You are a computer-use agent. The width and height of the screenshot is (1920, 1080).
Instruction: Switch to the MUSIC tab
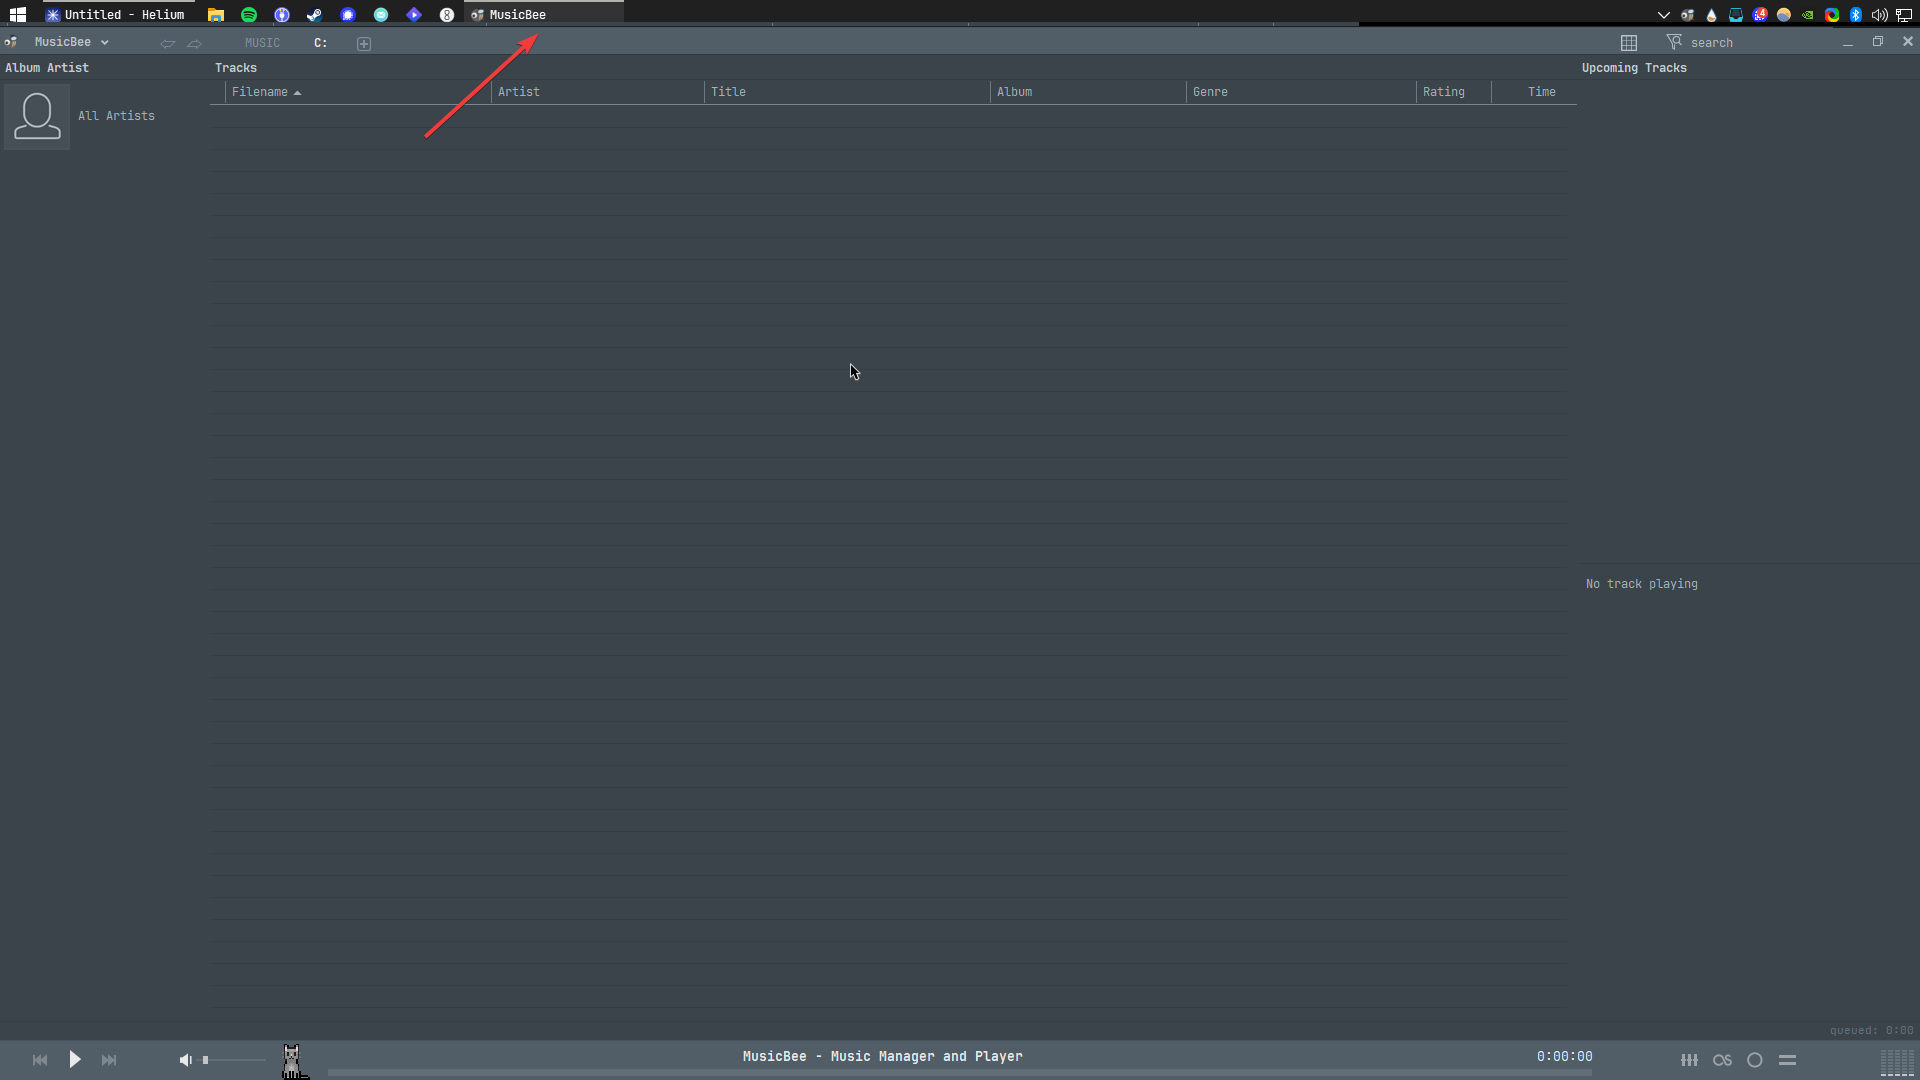[262, 43]
